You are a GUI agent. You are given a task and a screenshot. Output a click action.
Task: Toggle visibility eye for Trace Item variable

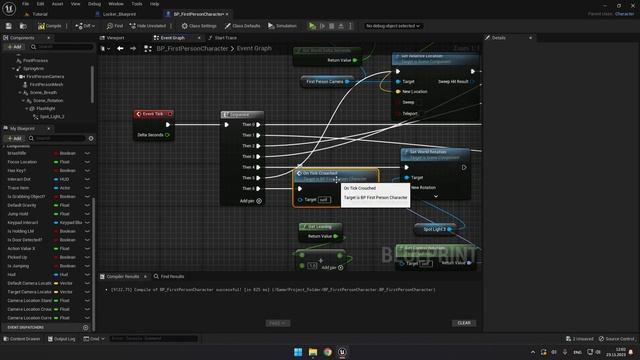click(x=87, y=188)
